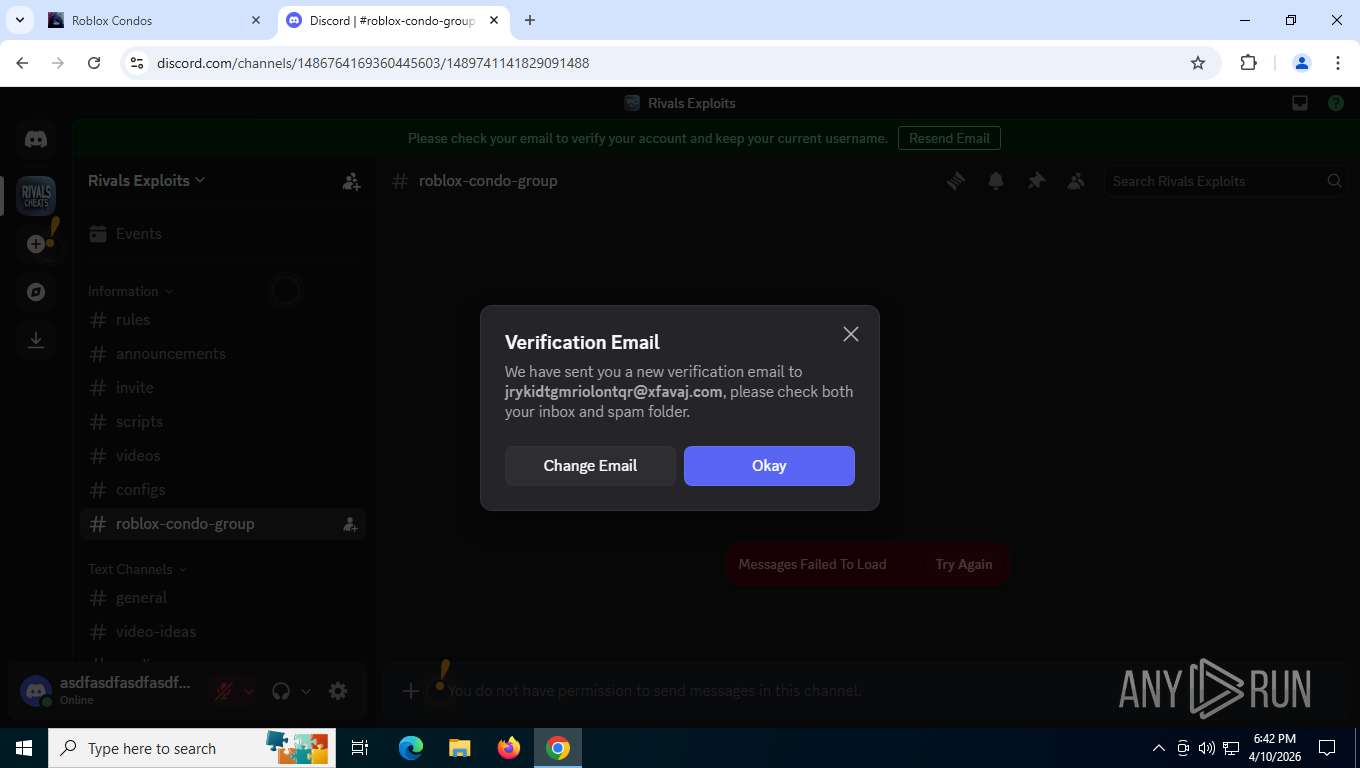Image resolution: width=1360 pixels, height=768 pixels.
Task: Open headphones output options dropdown arrow
Action: click(306, 691)
